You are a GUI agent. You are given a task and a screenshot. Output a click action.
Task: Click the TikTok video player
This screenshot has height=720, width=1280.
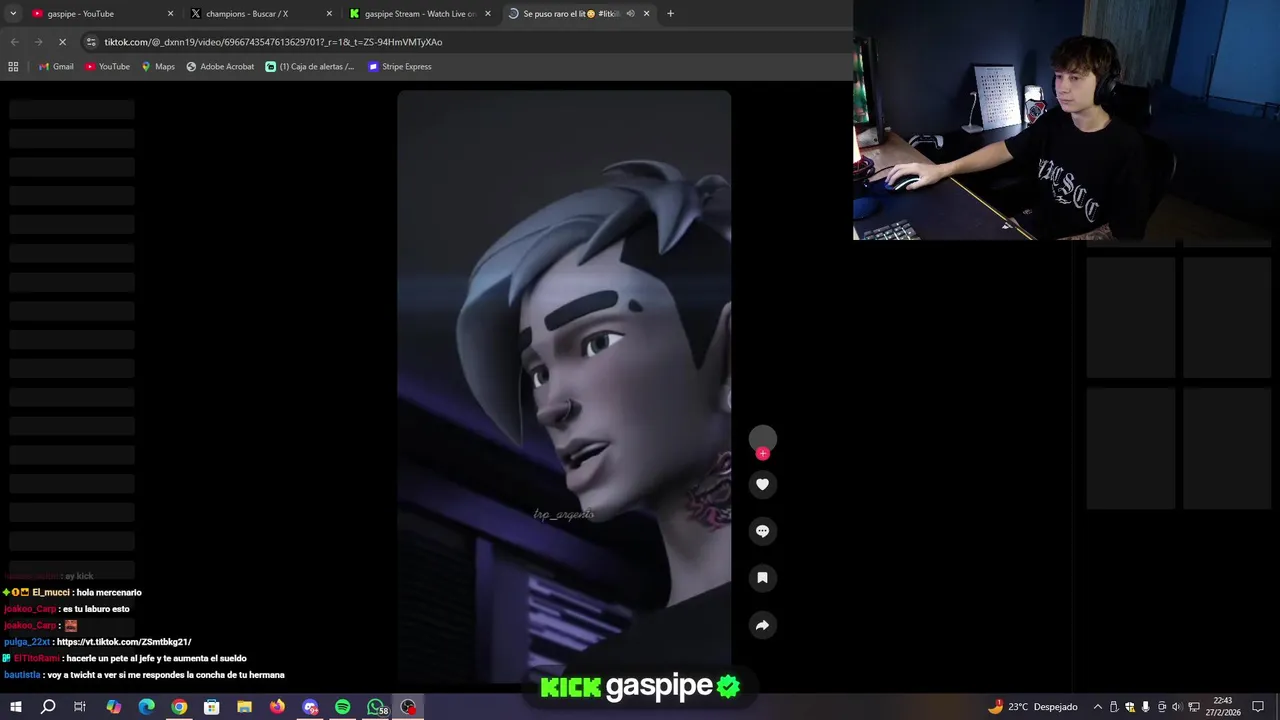564,386
